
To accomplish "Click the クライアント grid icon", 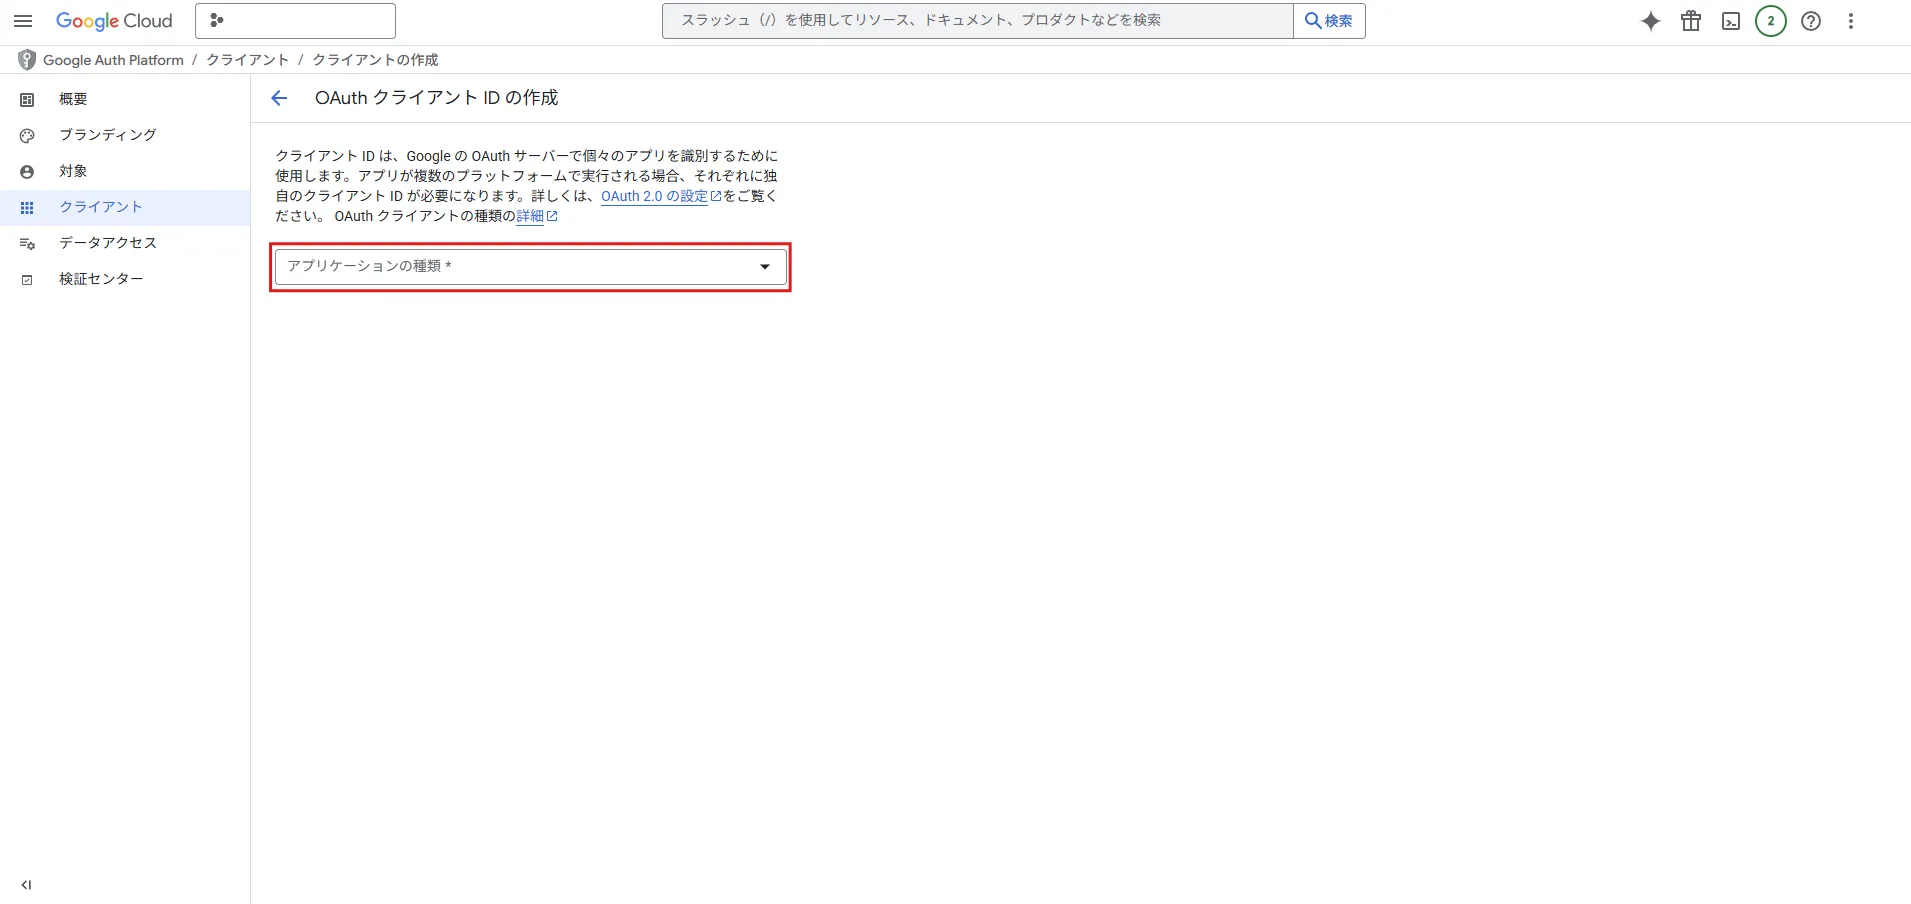I will (x=27, y=208).
